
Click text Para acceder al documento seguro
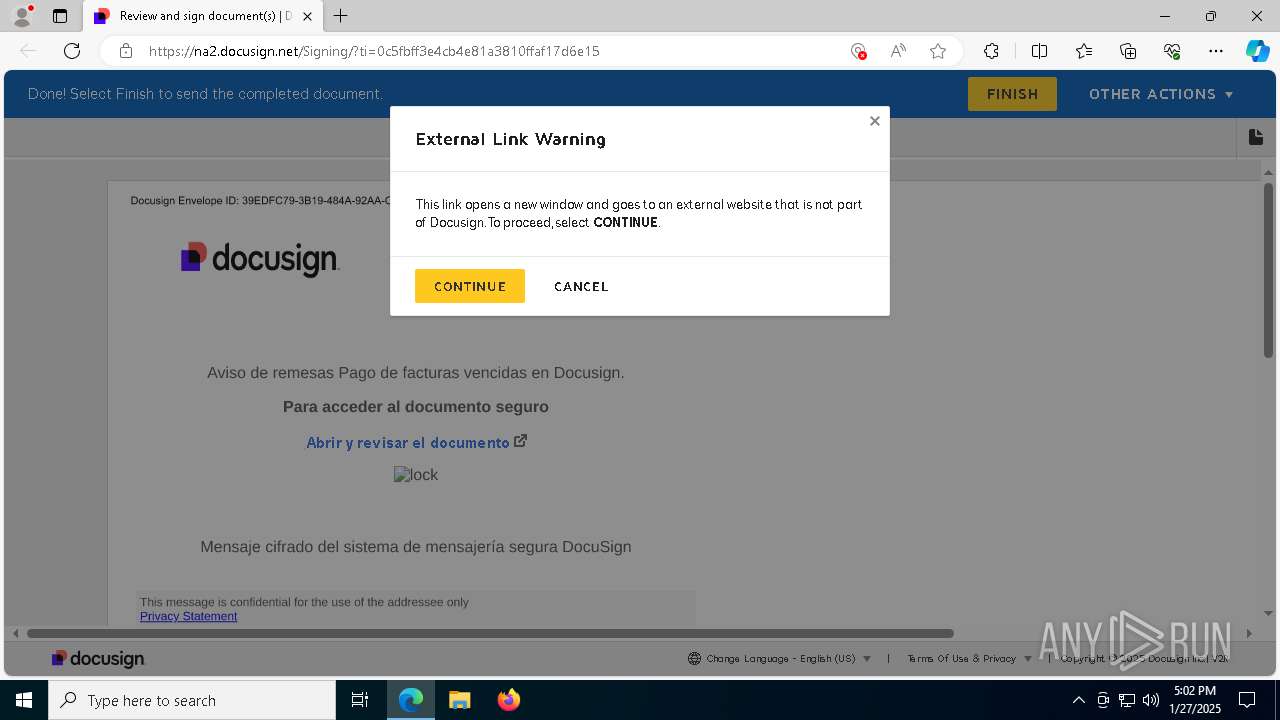[416, 407]
